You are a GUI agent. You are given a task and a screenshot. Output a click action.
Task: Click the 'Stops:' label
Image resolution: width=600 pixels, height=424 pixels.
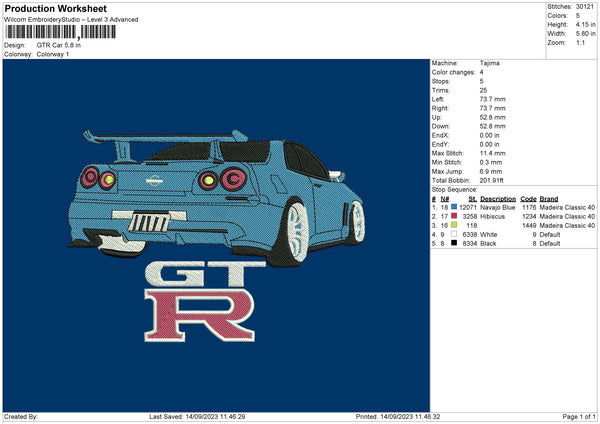tap(441, 82)
